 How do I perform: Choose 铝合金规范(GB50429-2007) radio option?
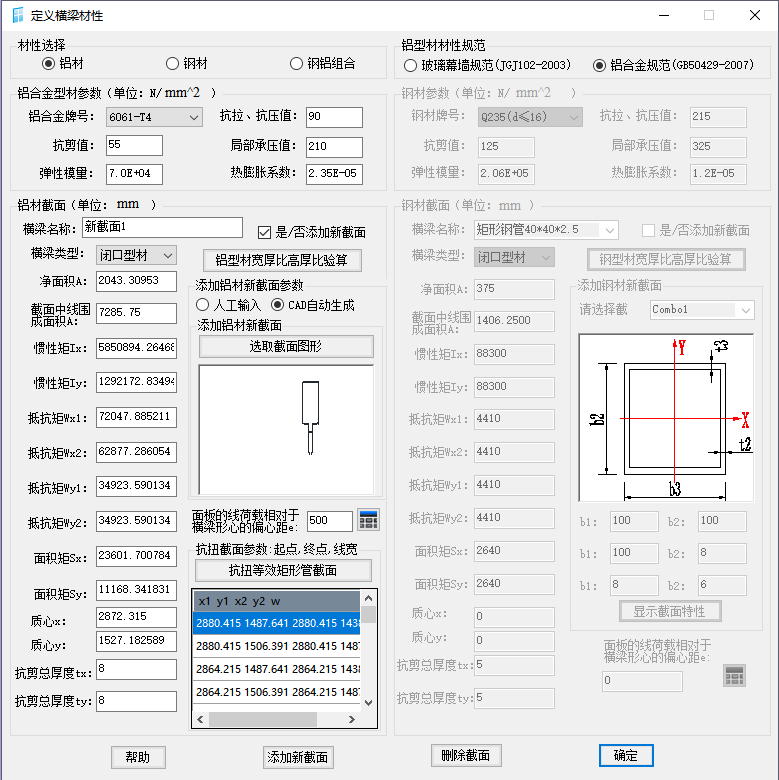pyautogui.click(x=599, y=65)
